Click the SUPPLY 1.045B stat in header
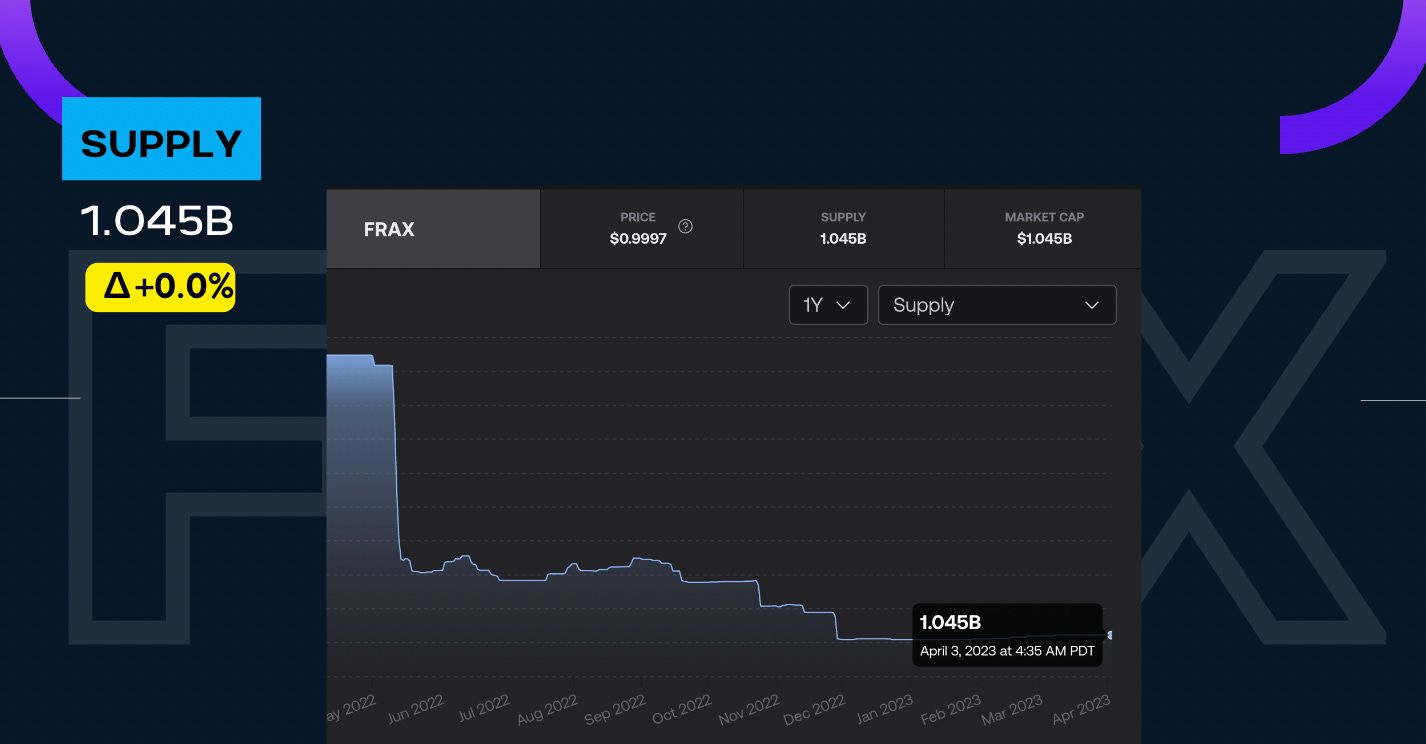This screenshot has height=744, width=1426. point(843,229)
